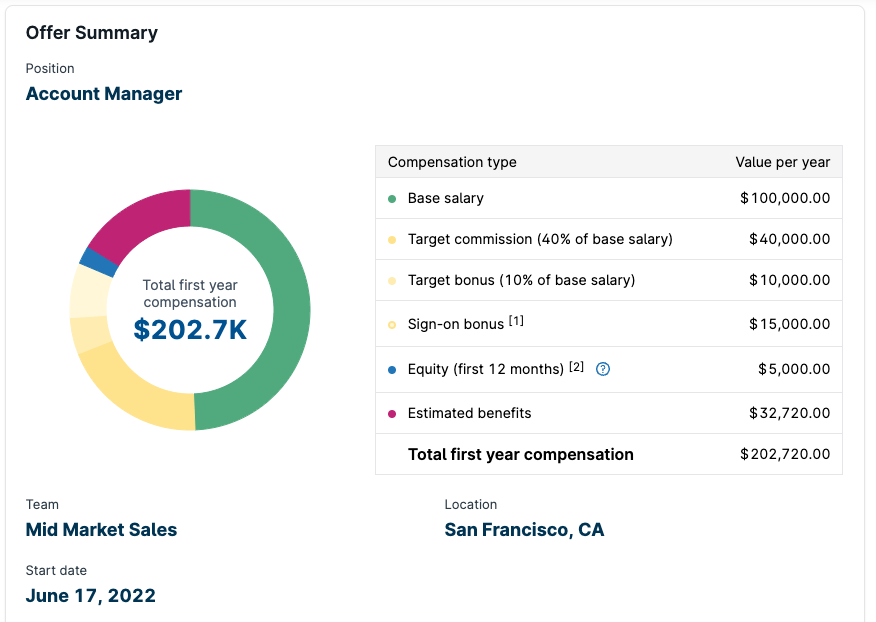Click the San Francisco, CA location link
Screen dimensions: 876x622
click(524, 529)
